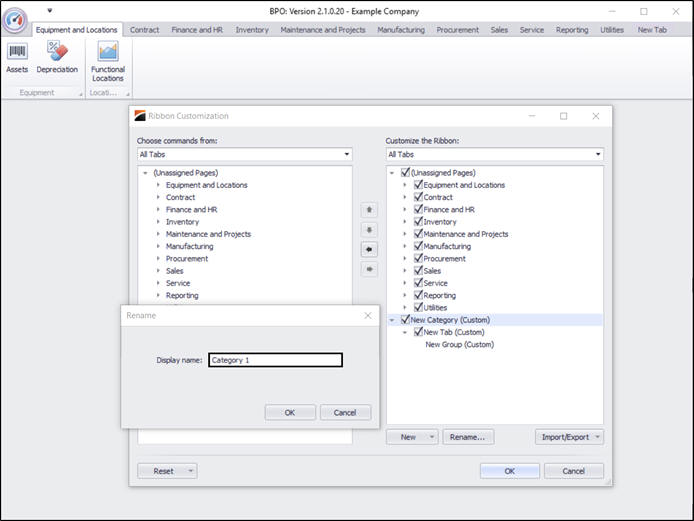
Task: Click OK in the Rename dialog
Action: click(290, 413)
